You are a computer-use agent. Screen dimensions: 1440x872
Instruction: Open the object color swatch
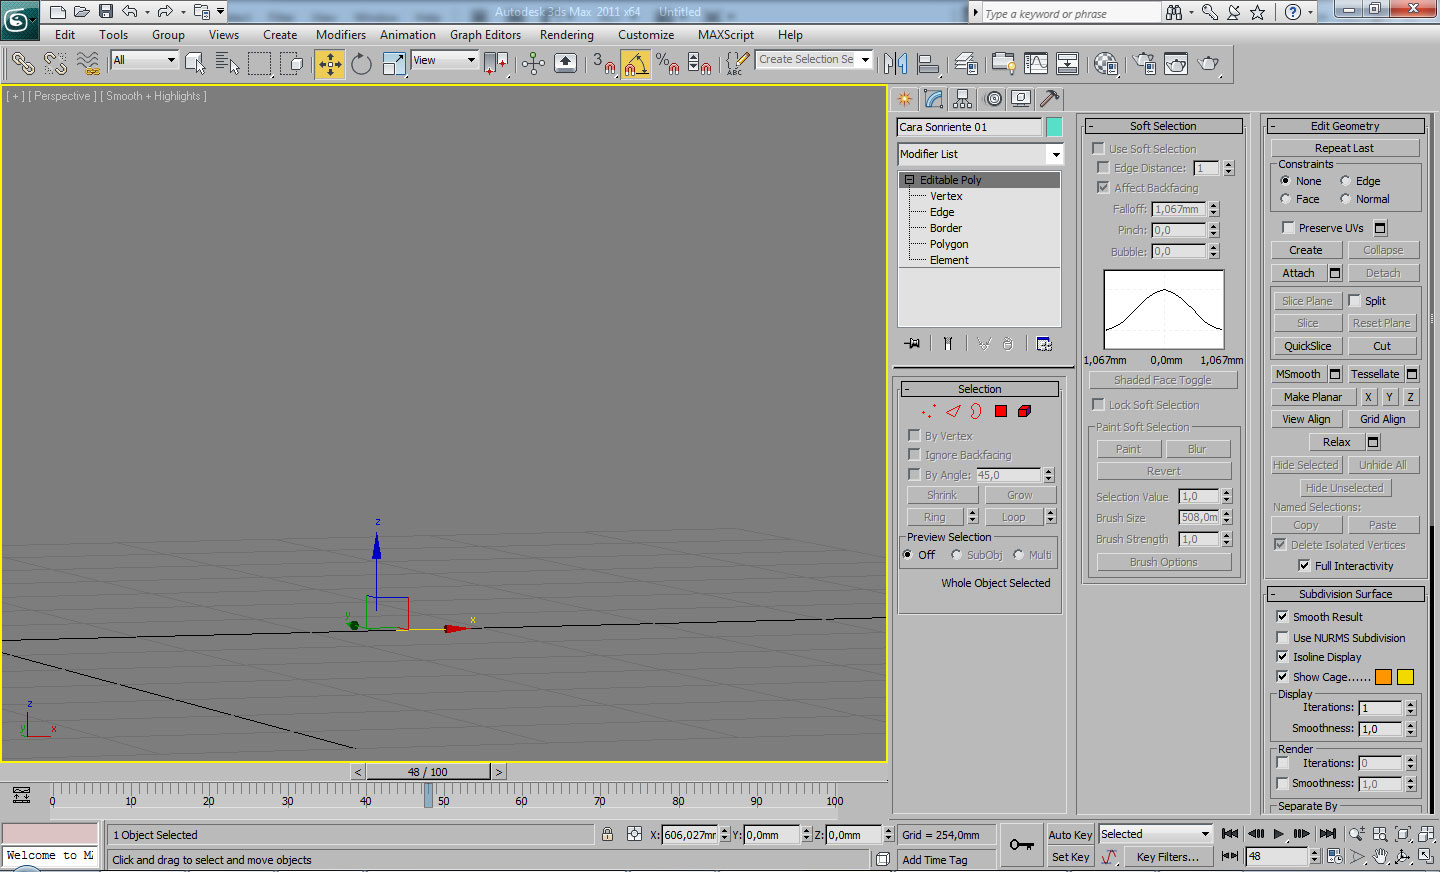tap(1054, 127)
